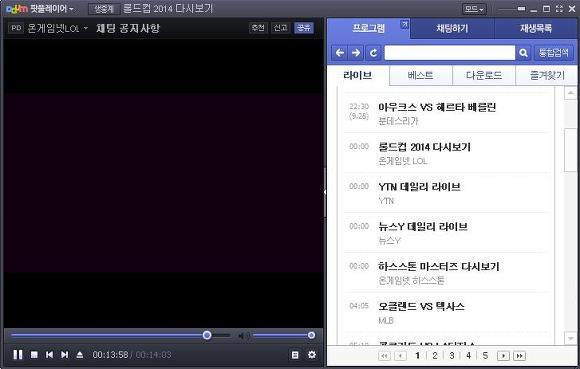Screen dimensions: 580x369
Task: Click the volume slider handle
Action: point(311,335)
